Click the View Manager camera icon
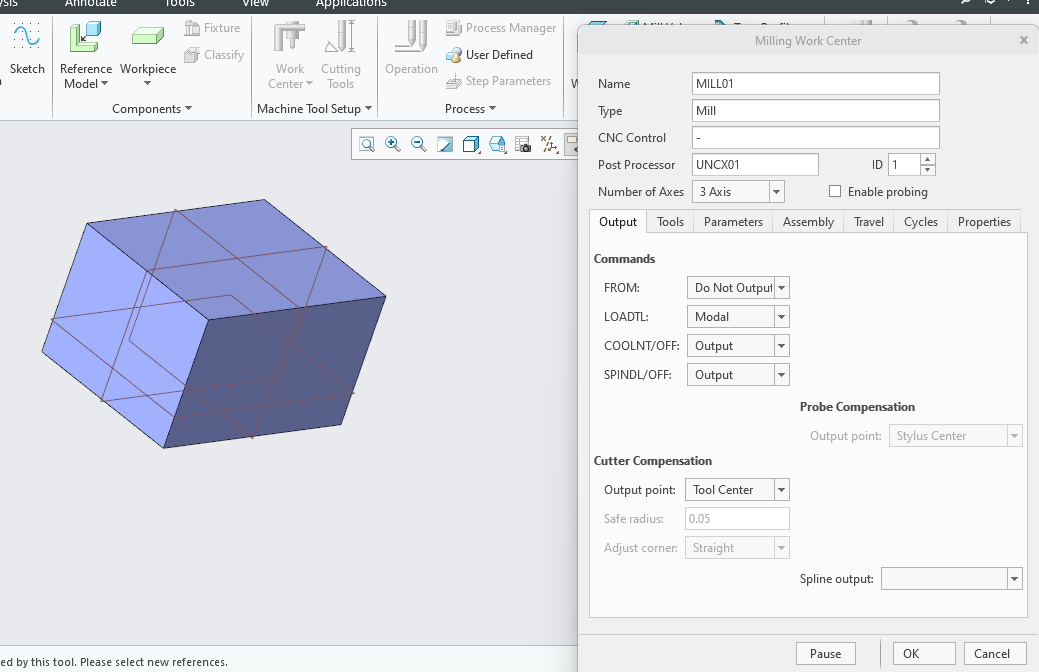The width and height of the screenshot is (1039, 672). click(523, 144)
